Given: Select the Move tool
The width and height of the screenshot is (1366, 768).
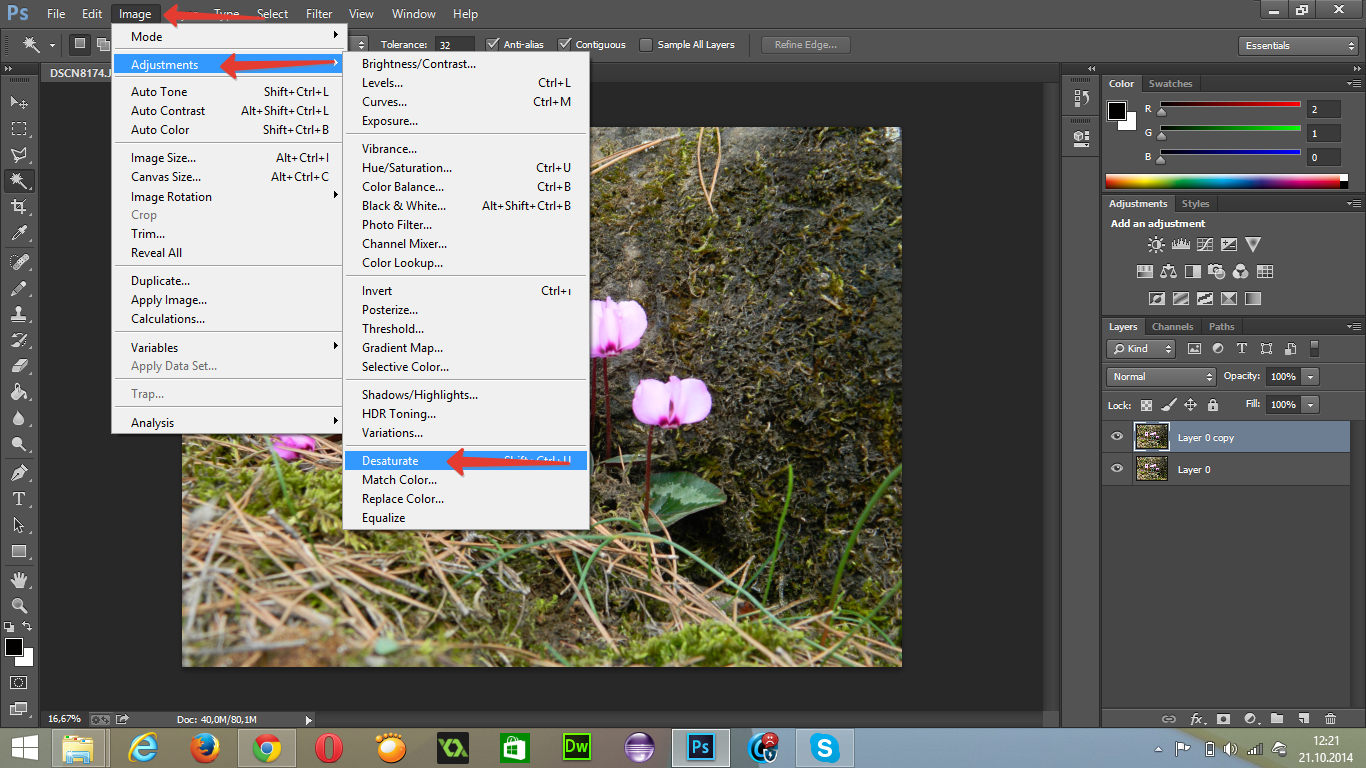Looking at the screenshot, I should click(x=19, y=103).
